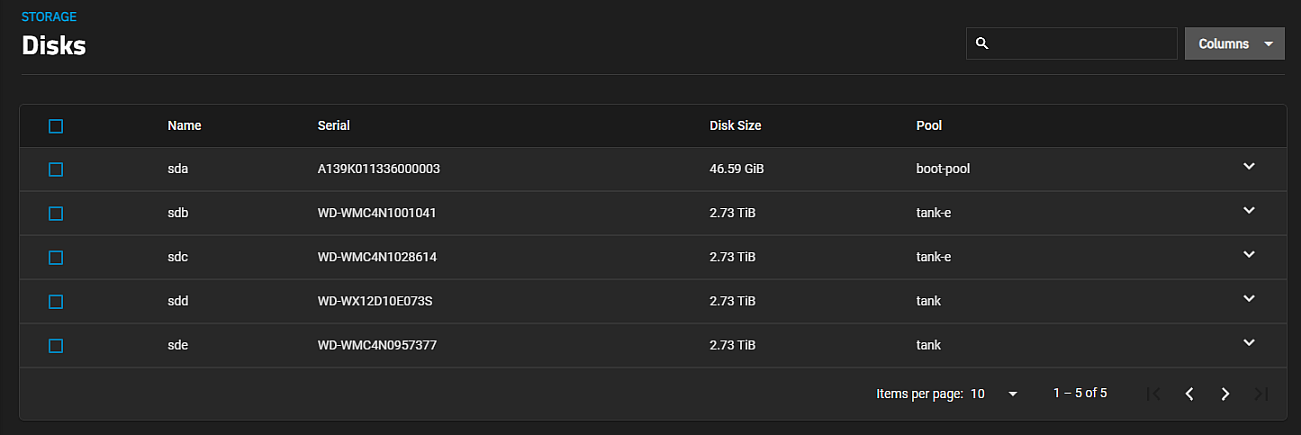Sort by the Disk Size column header
Viewport: 1301px width, 435px height.
click(x=735, y=126)
